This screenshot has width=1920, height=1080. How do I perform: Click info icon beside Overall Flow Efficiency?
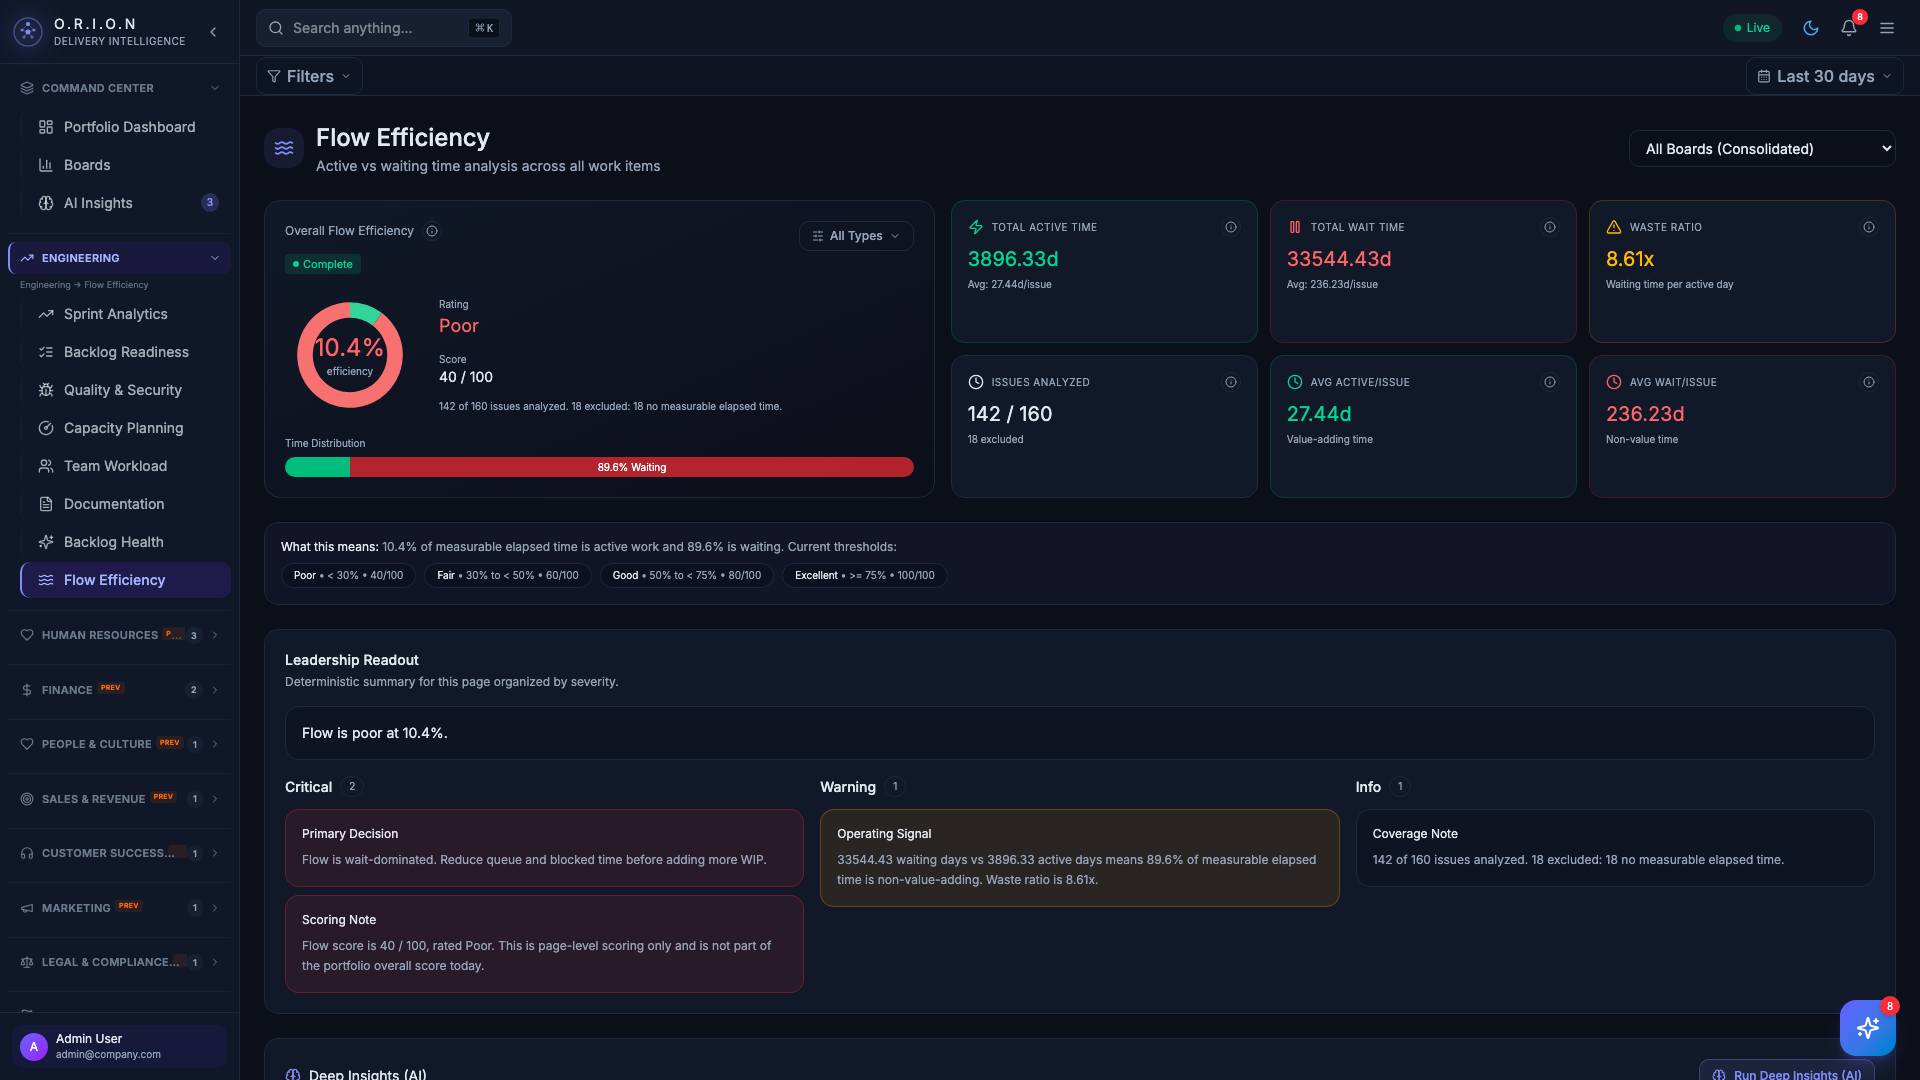click(432, 231)
